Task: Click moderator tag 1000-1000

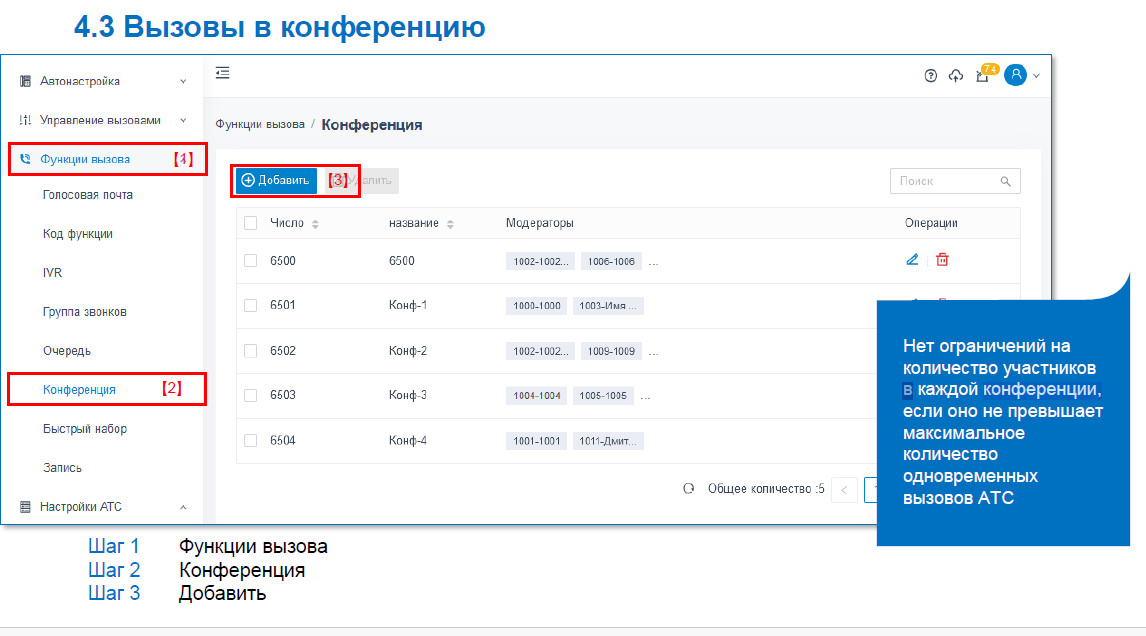Action: pos(536,306)
